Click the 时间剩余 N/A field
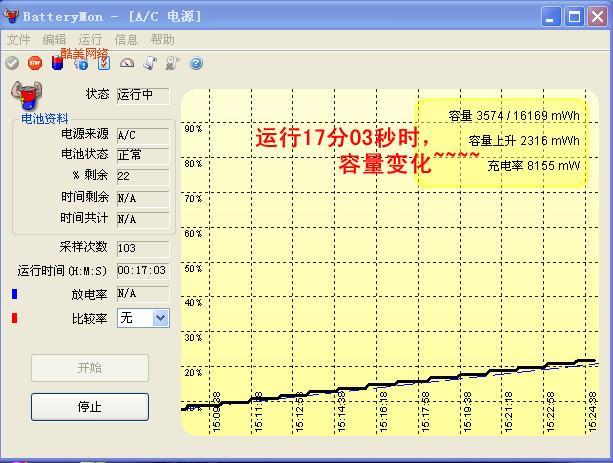Viewport: 613px width, 463px height. coord(143,198)
